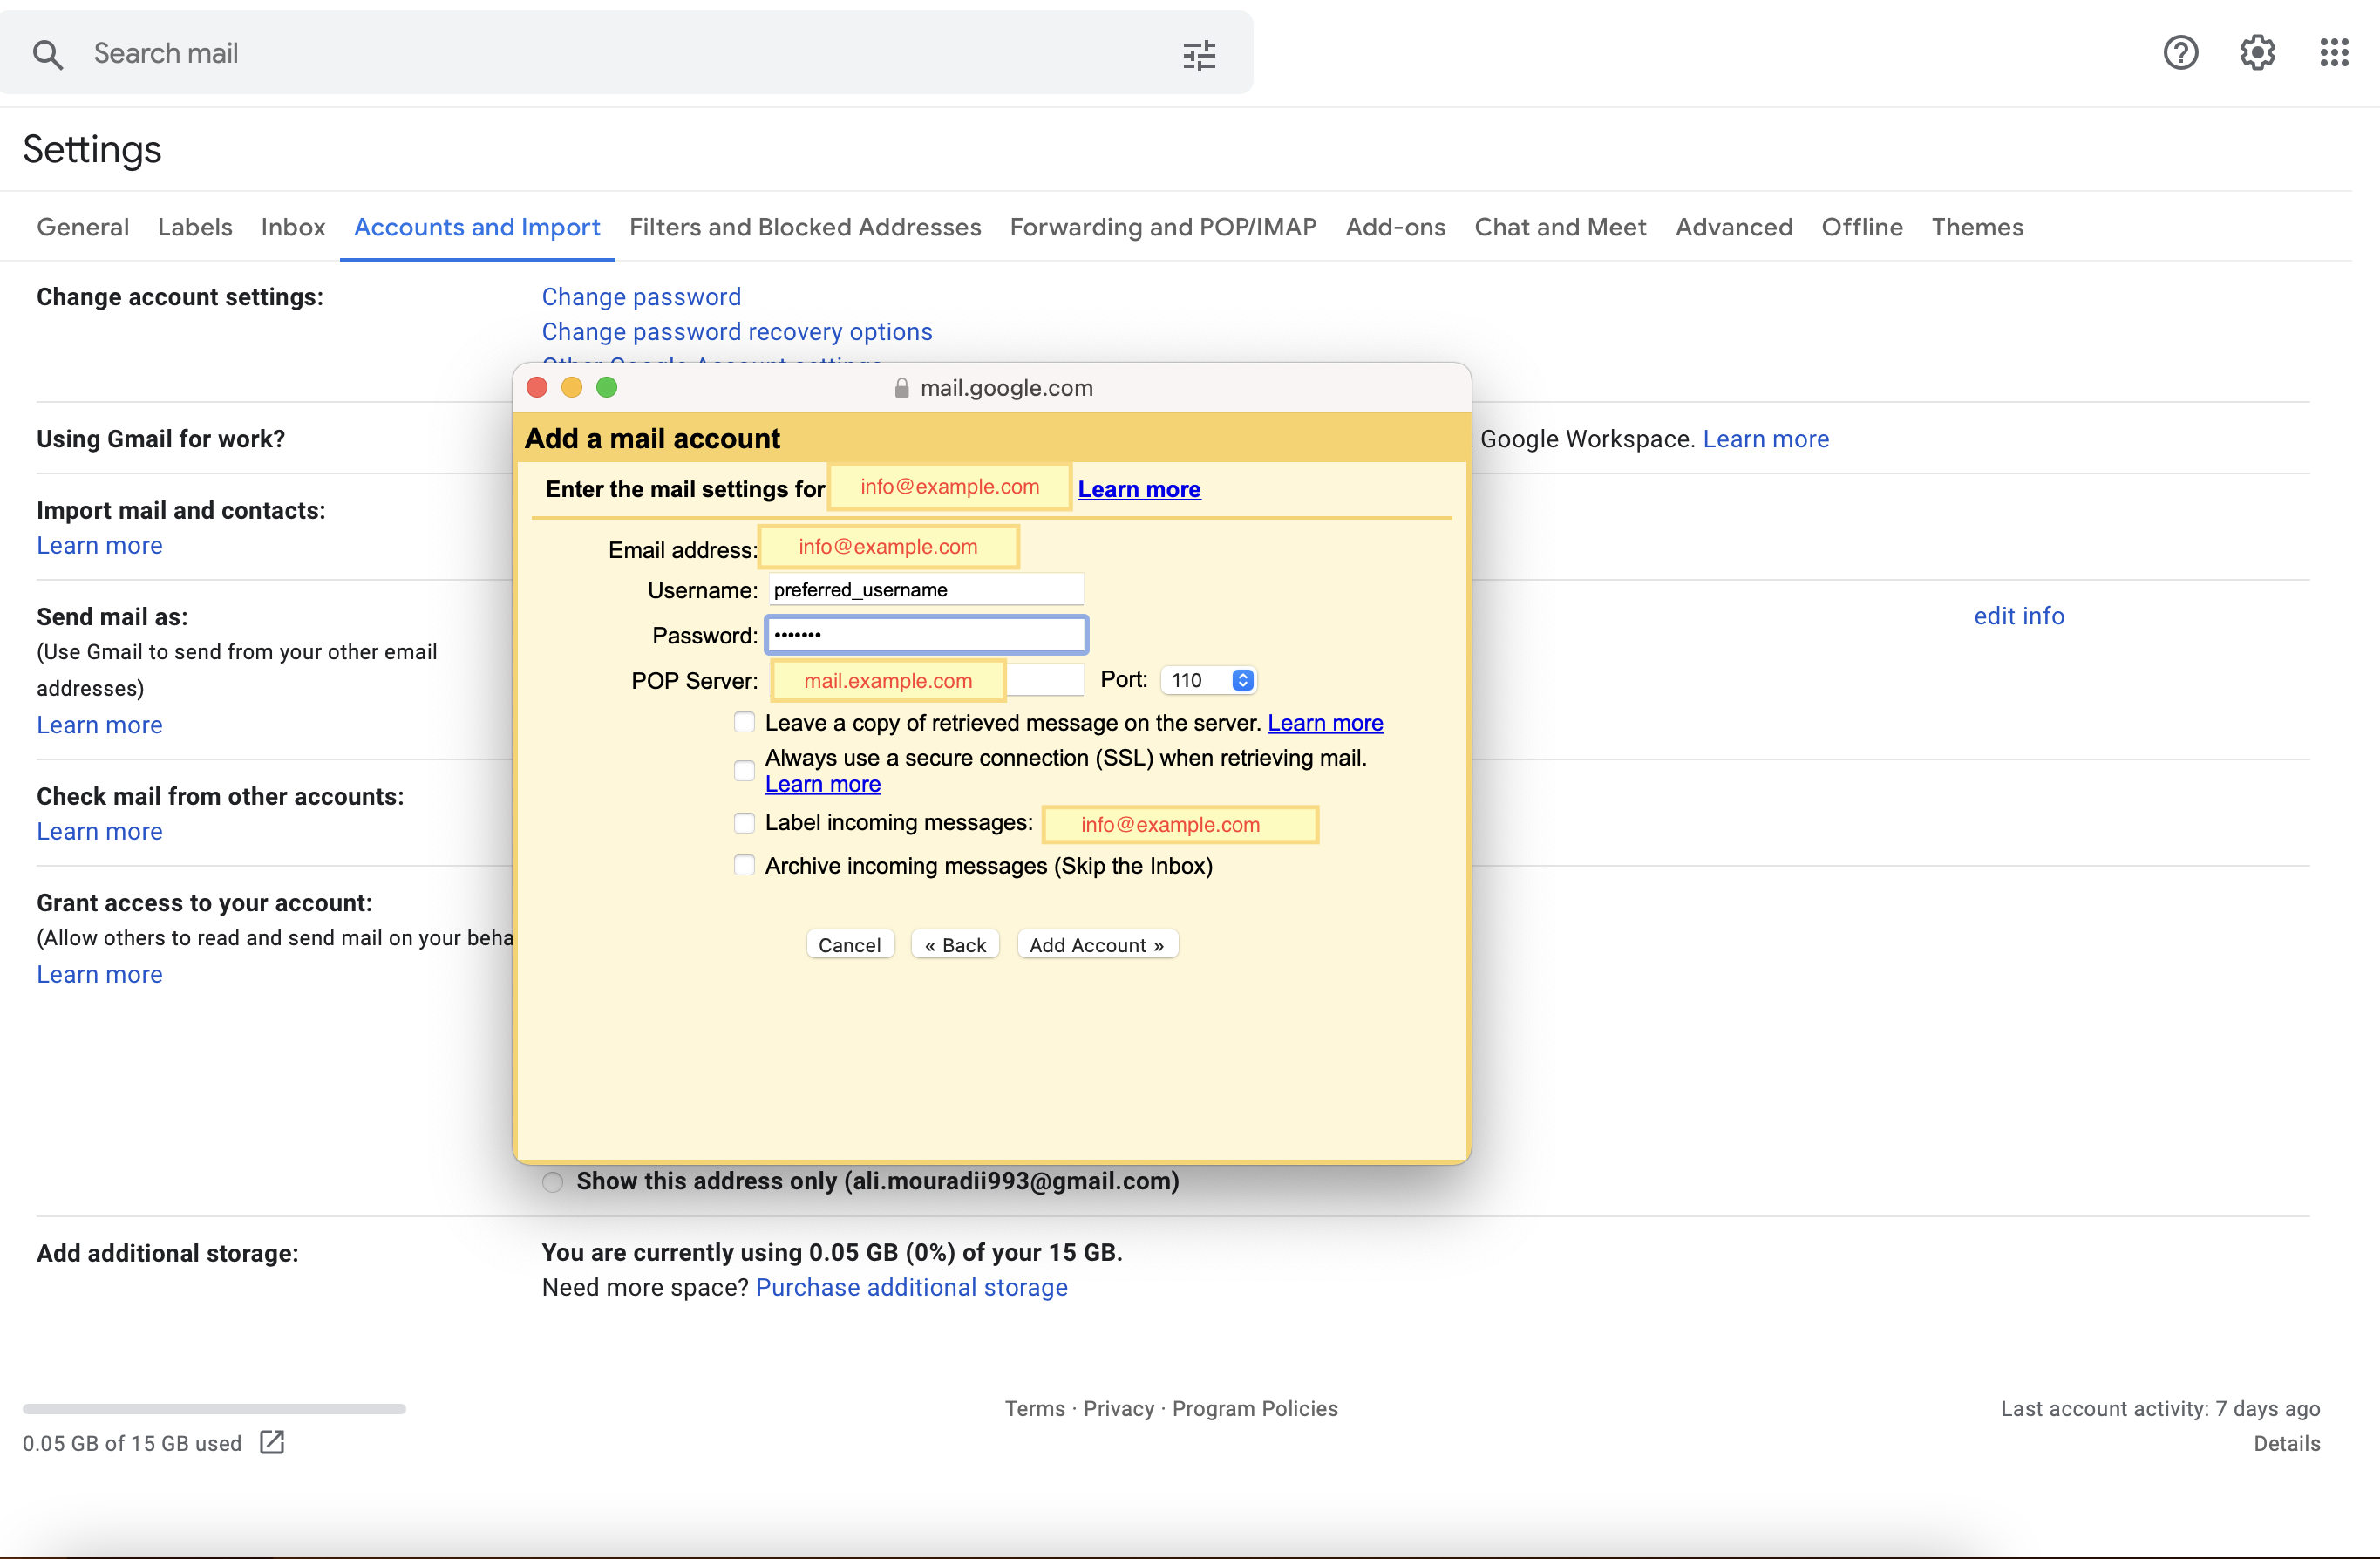
Task: Click the search magnifier icon
Action: click(47, 54)
